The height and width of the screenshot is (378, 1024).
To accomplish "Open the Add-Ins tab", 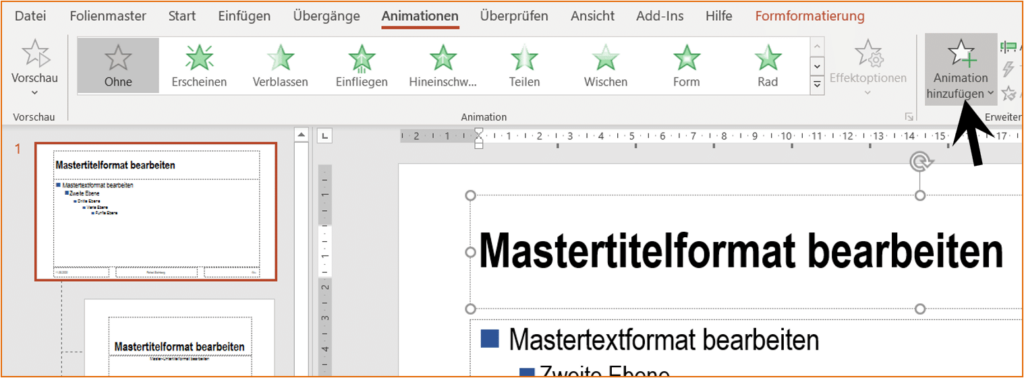I will [x=660, y=16].
